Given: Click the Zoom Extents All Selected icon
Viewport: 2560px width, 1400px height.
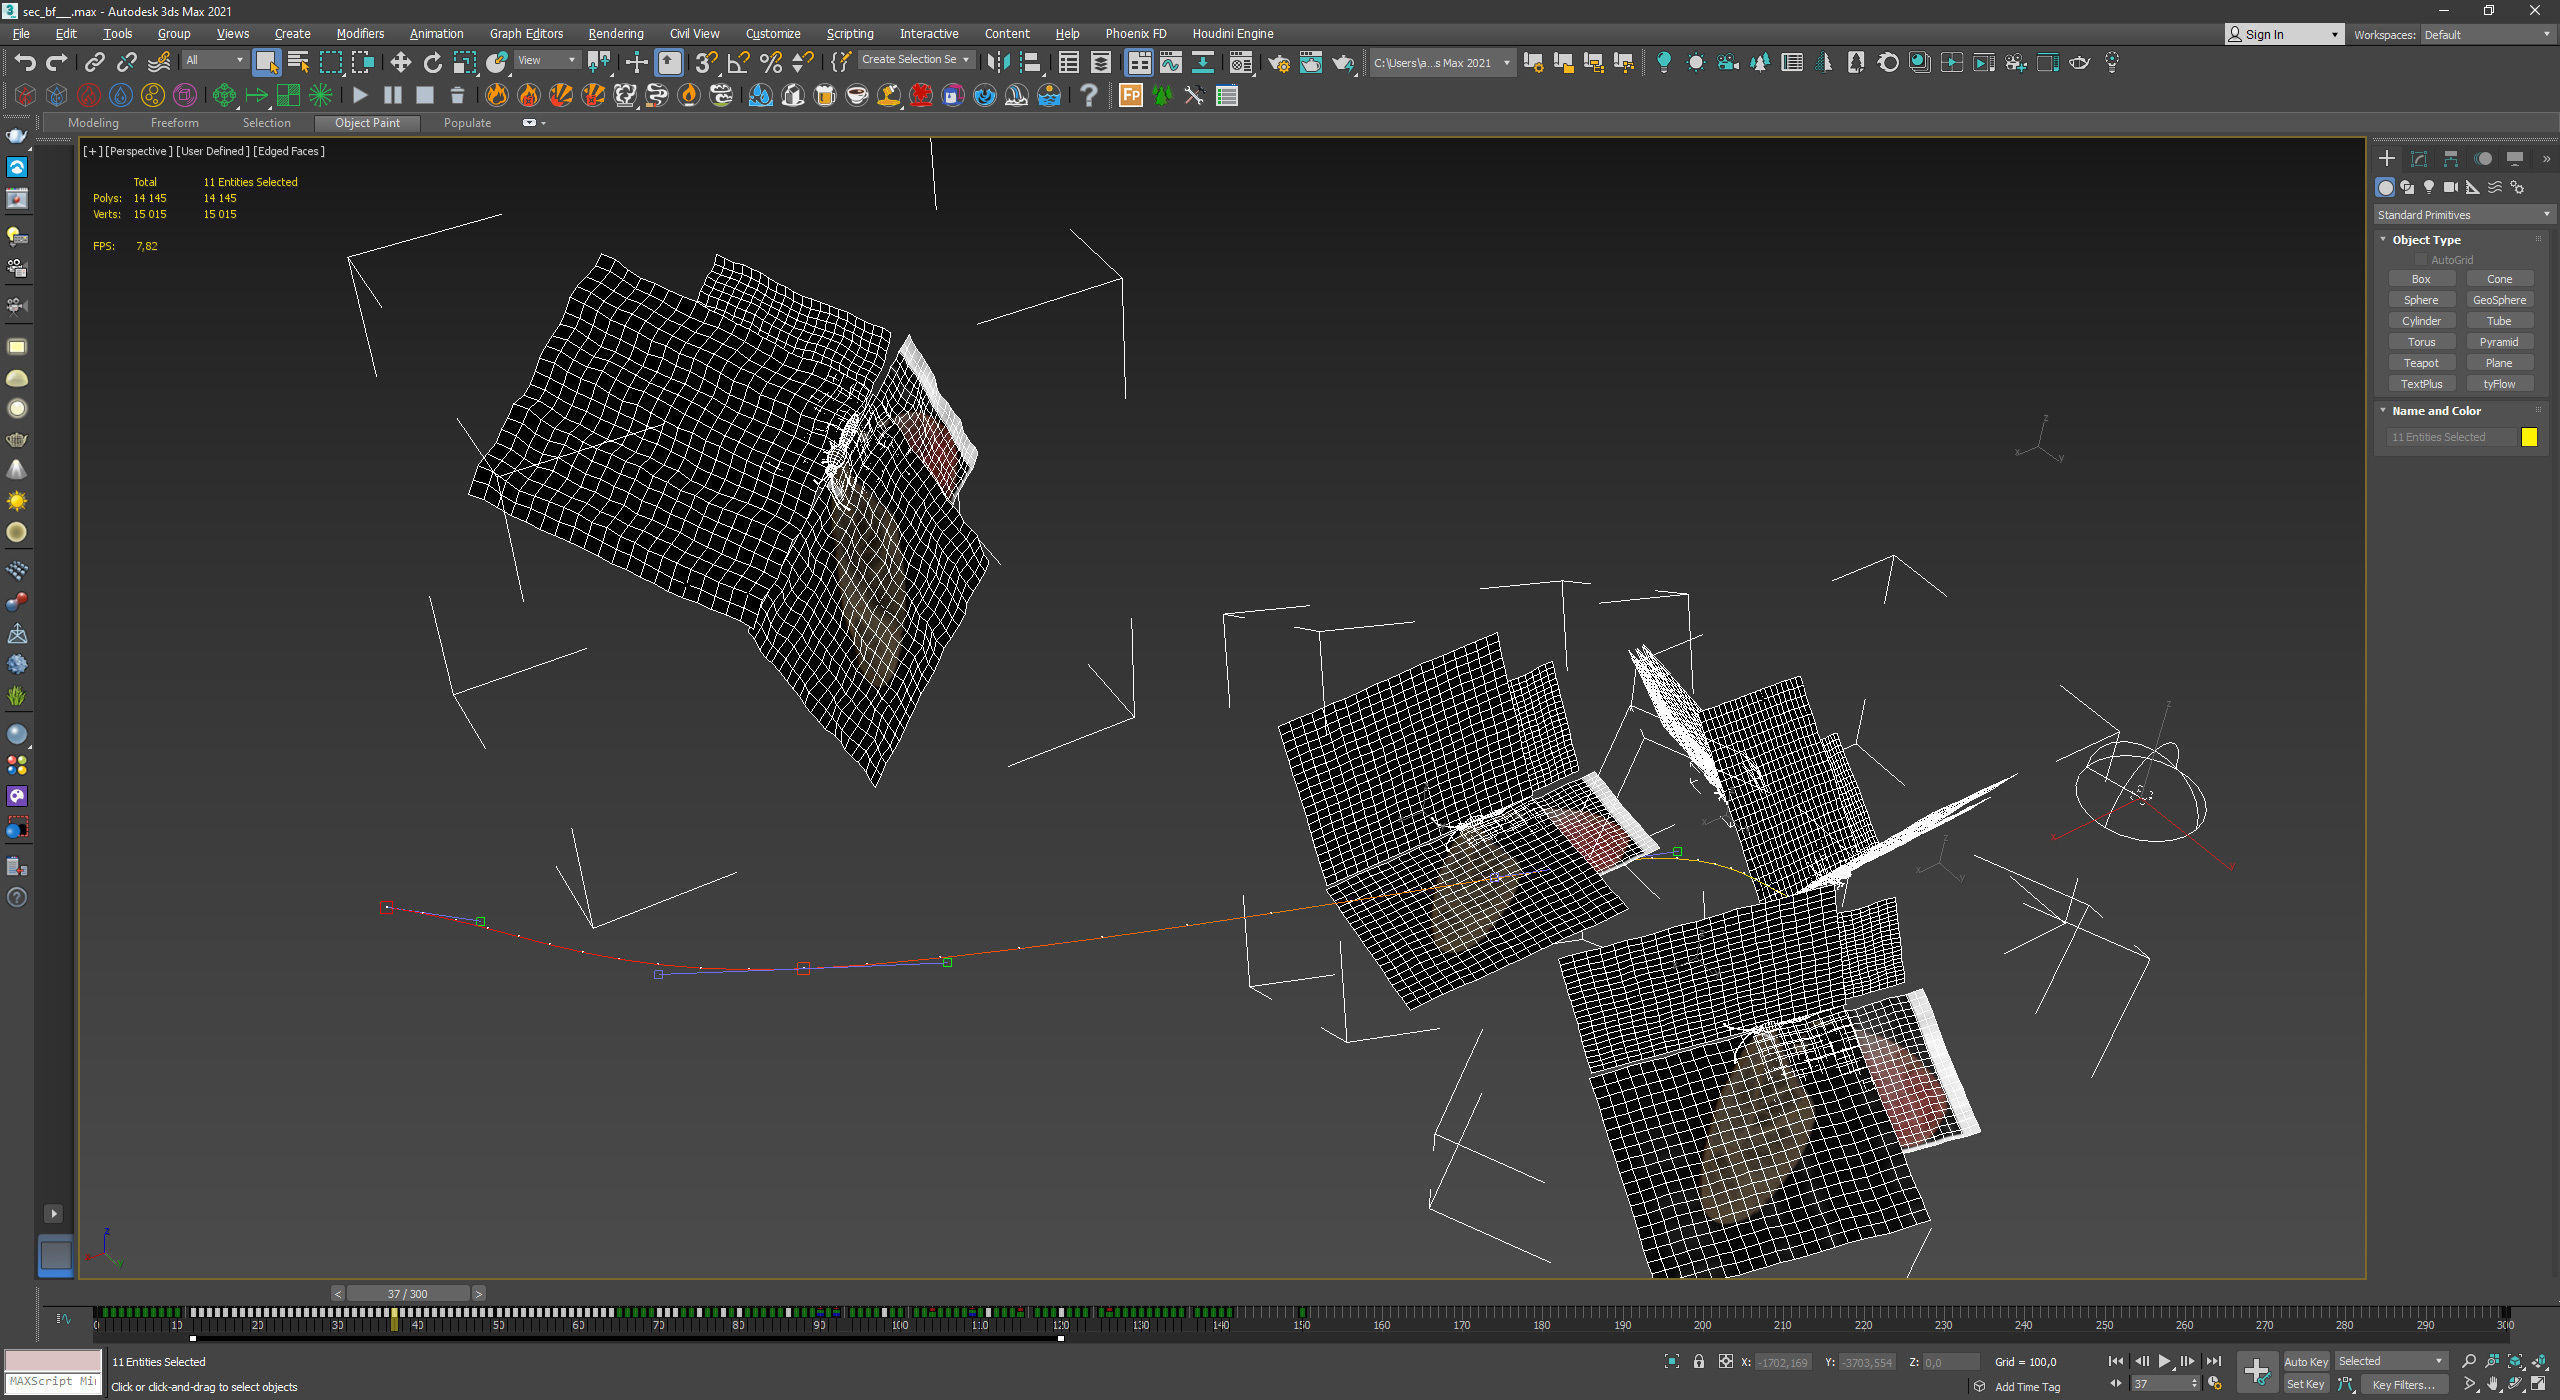Looking at the screenshot, I should pyautogui.click(x=2538, y=1361).
